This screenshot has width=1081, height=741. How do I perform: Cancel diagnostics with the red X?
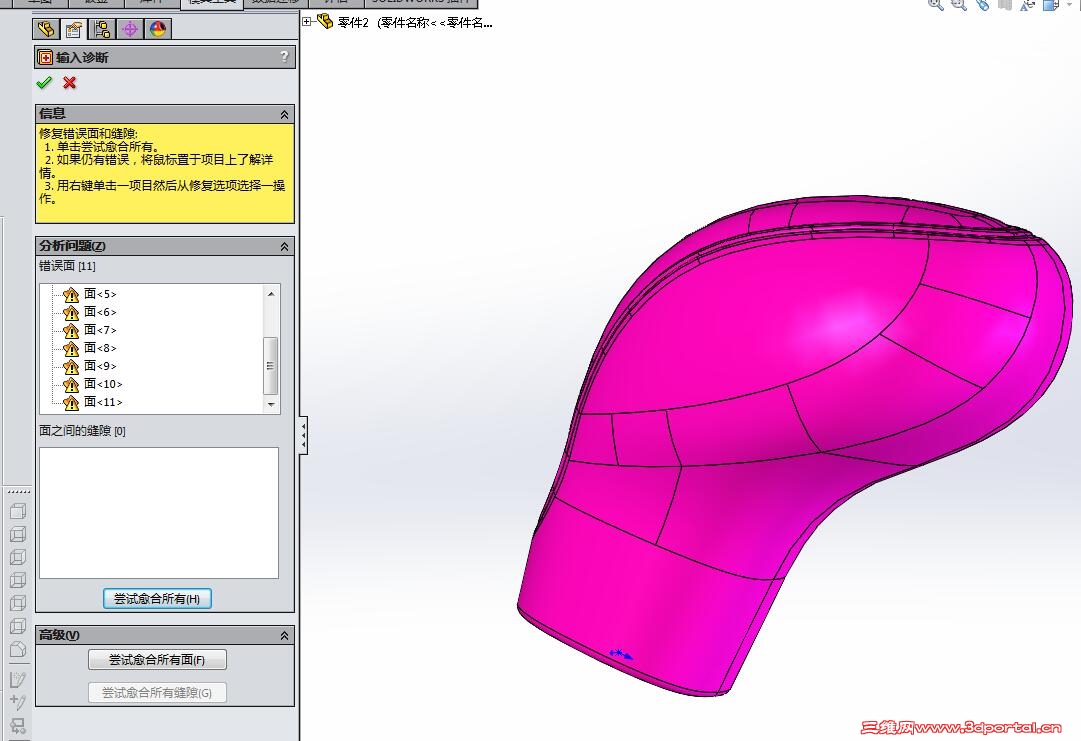point(69,83)
